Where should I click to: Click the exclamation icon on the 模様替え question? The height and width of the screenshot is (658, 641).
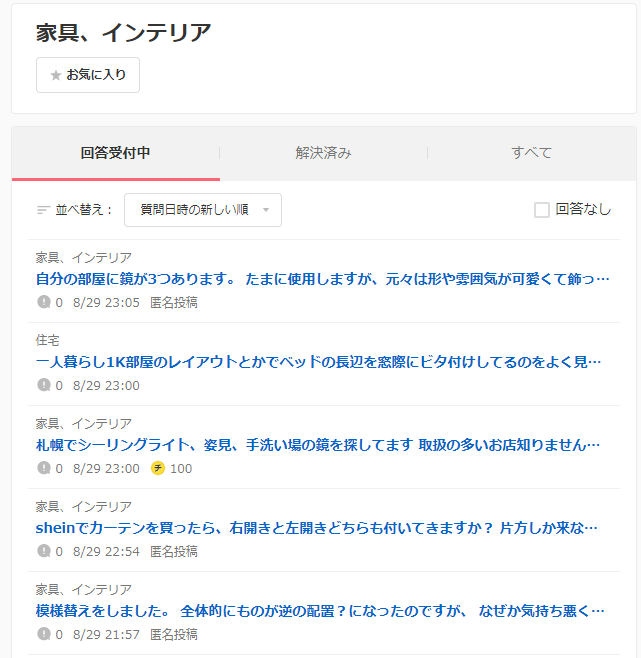(x=44, y=634)
